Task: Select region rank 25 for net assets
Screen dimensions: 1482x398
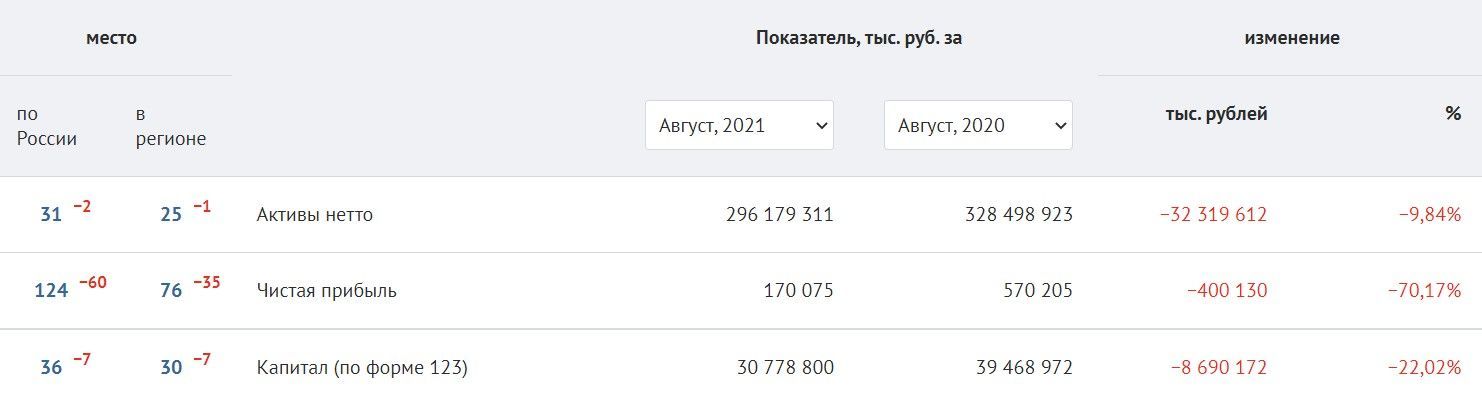Action: click(171, 214)
